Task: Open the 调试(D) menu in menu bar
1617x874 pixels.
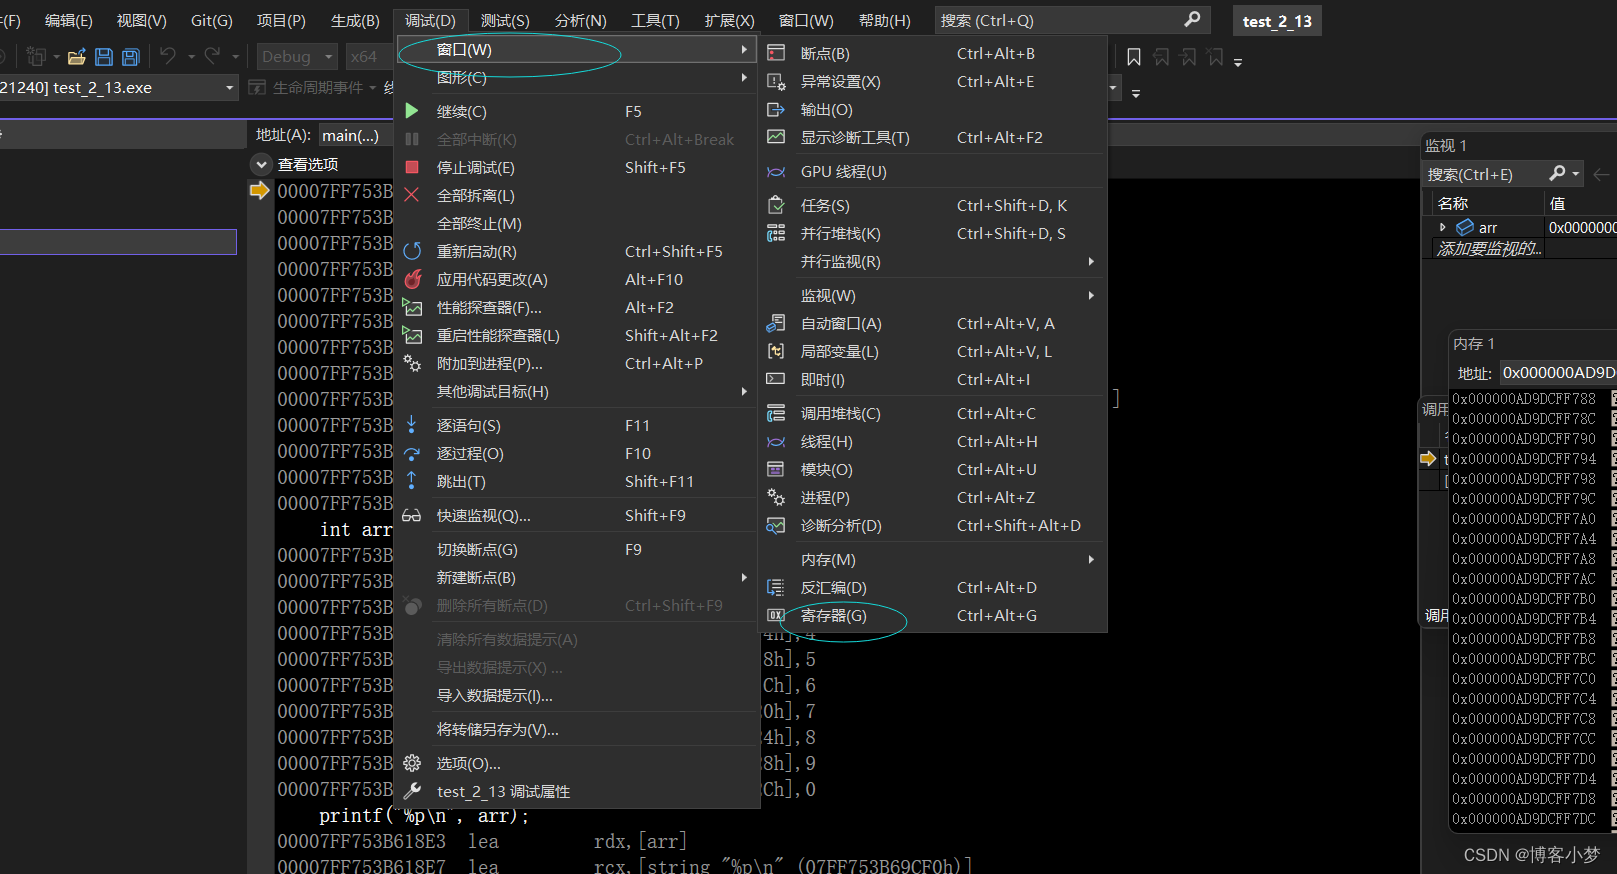Action: [x=430, y=20]
